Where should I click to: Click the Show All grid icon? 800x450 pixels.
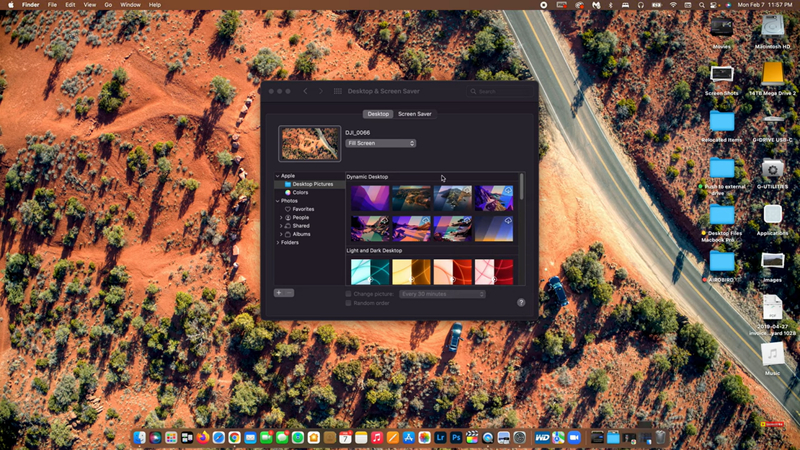[x=337, y=91]
